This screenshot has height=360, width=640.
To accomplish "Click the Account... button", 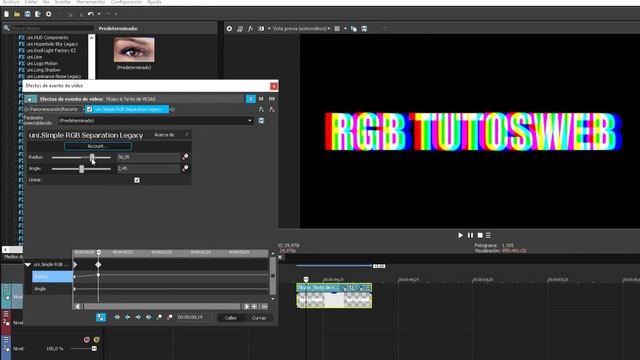I will click(98, 146).
